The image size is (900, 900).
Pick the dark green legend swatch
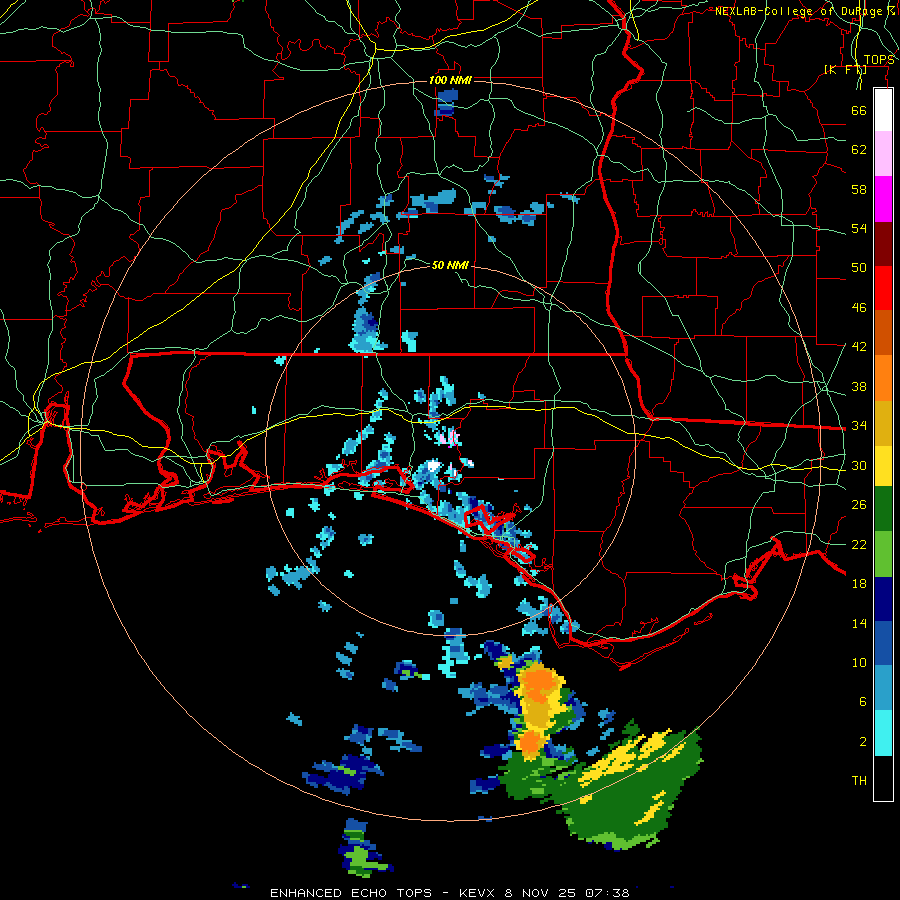(x=883, y=509)
